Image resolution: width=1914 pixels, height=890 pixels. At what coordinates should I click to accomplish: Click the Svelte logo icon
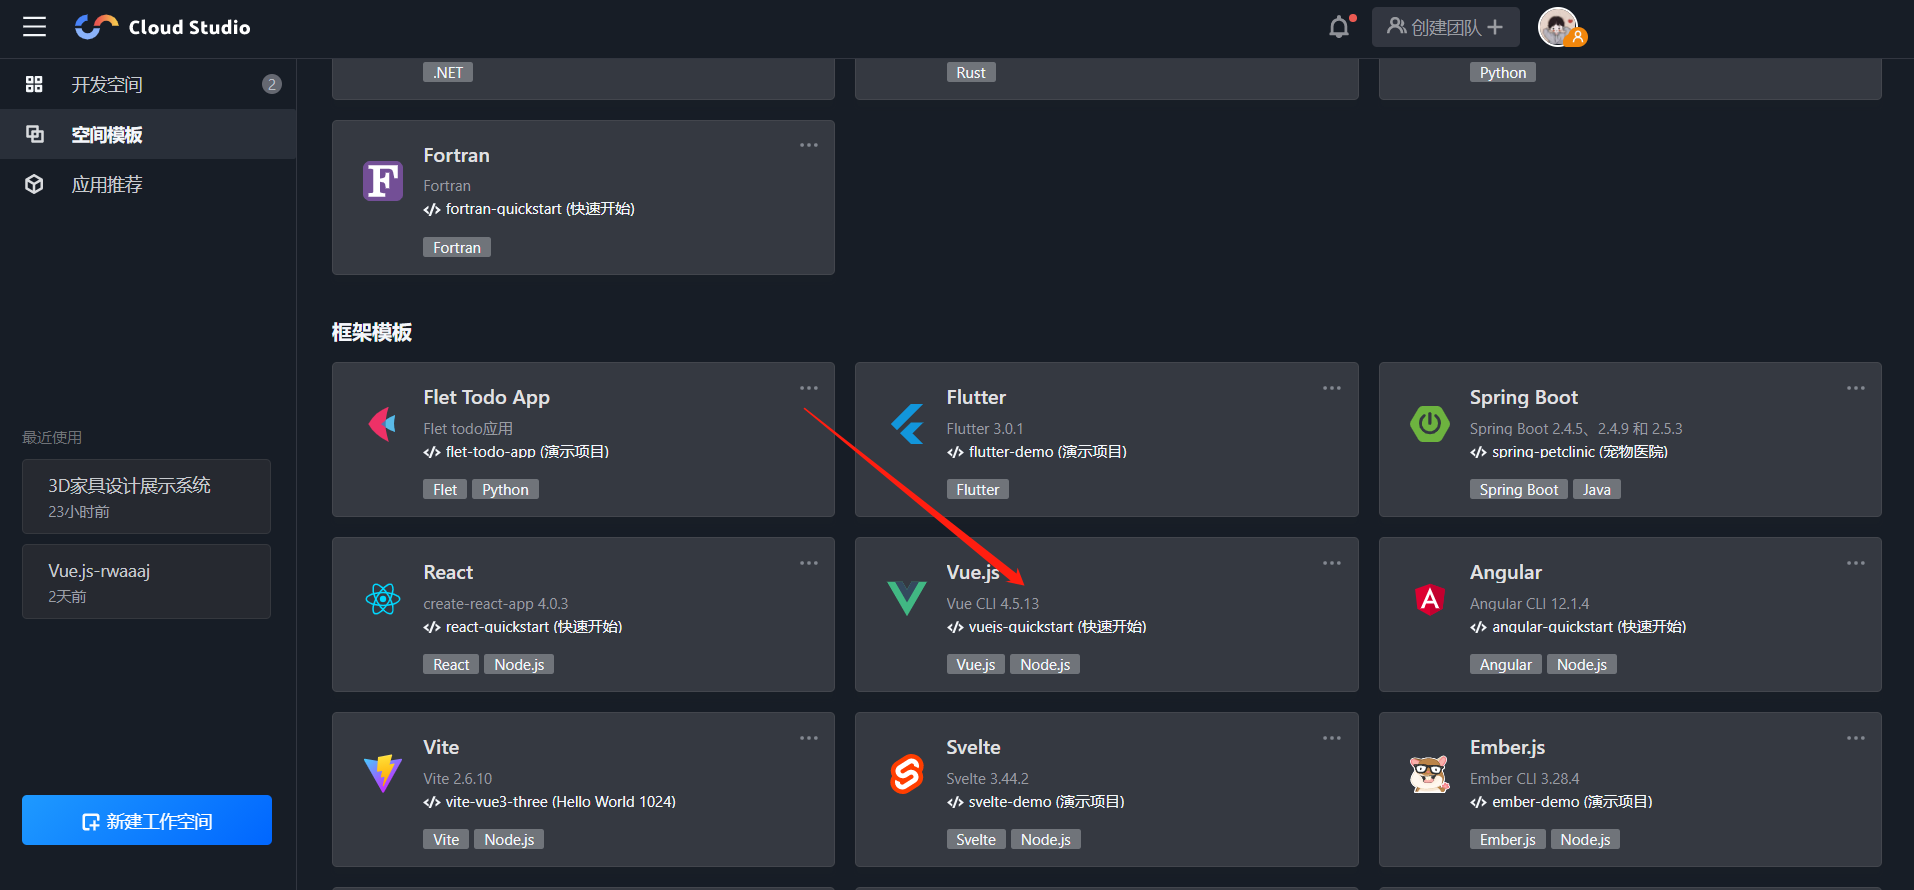[x=907, y=774]
